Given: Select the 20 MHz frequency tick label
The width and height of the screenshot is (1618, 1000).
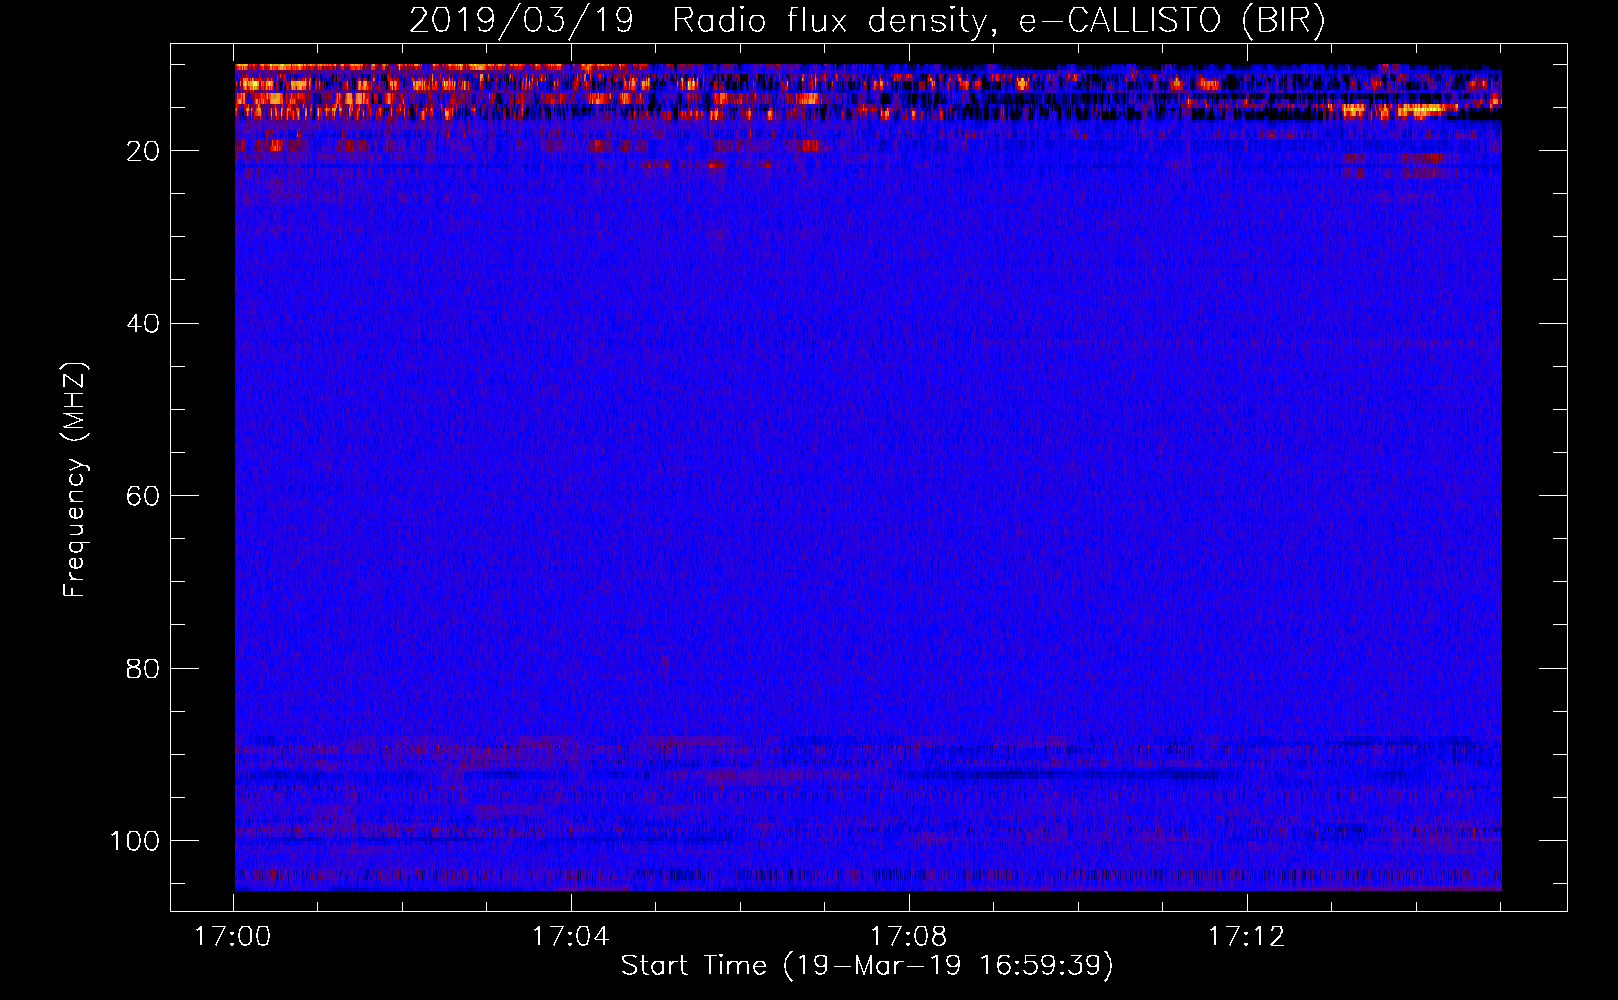Looking at the screenshot, I should [143, 151].
